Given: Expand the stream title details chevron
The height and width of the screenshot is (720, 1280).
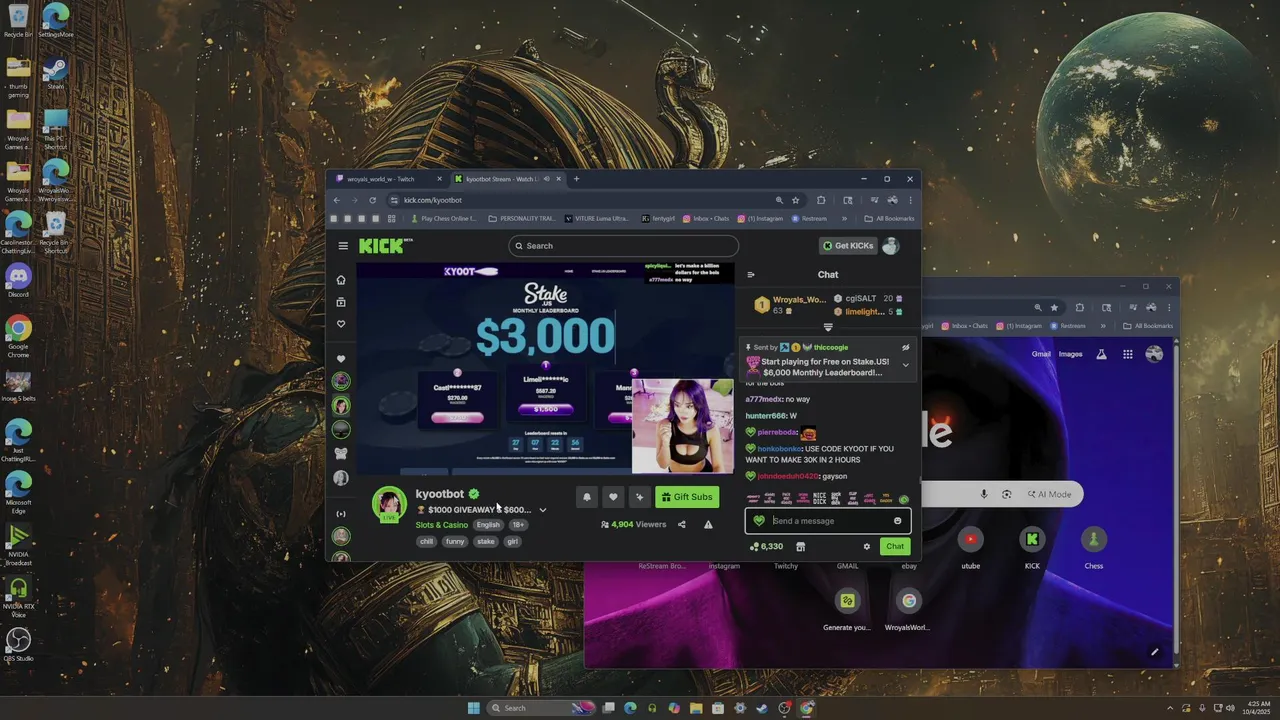Looking at the screenshot, I should coord(543,510).
